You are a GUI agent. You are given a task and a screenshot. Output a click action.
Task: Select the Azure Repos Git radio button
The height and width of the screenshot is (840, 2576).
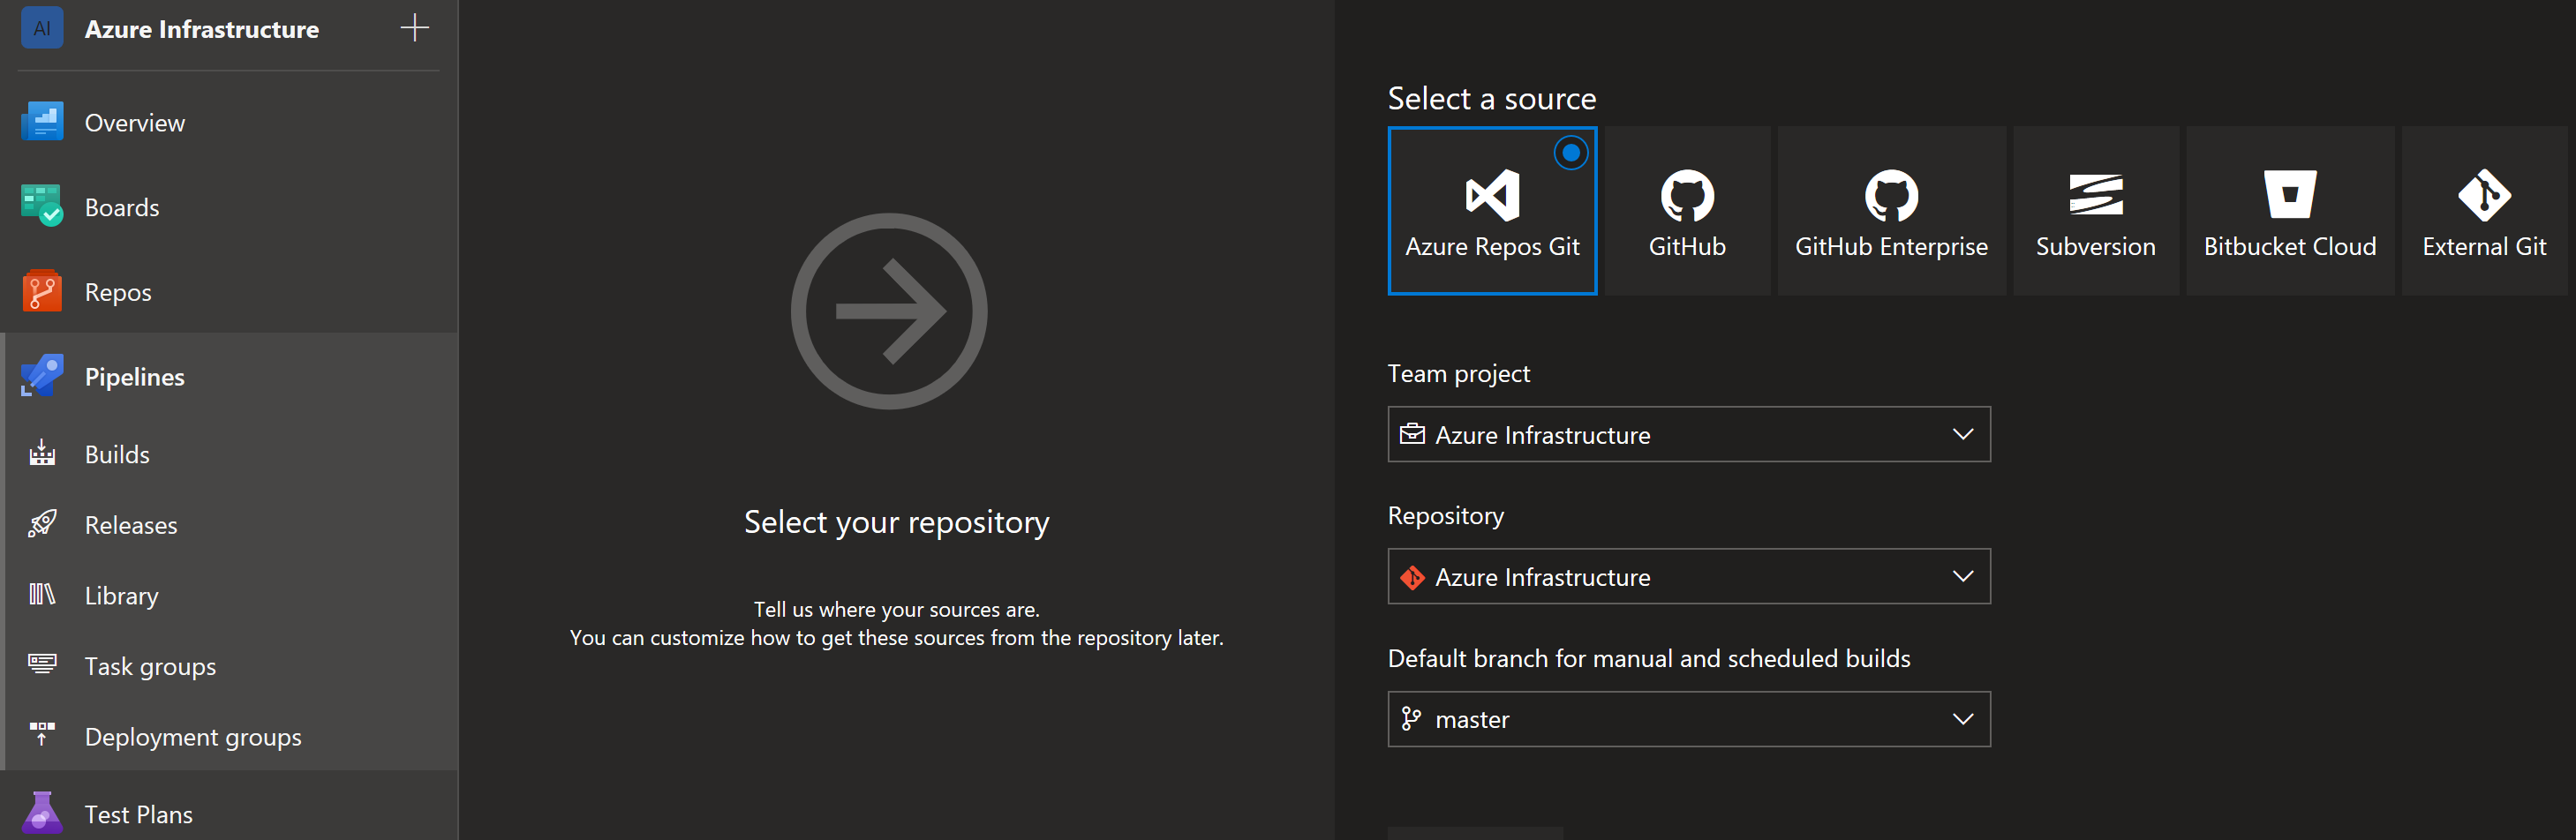pos(1571,153)
